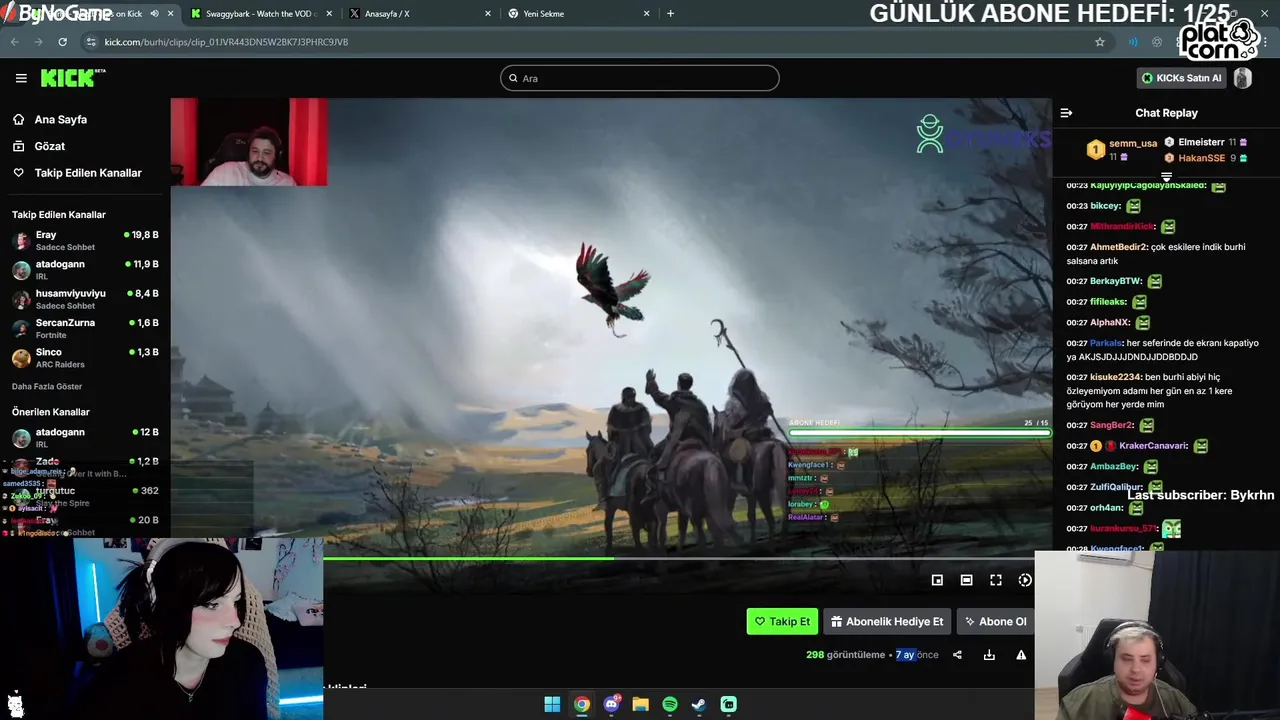
Task: Open semm_usa top gifter profile
Action: (x=1132, y=143)
